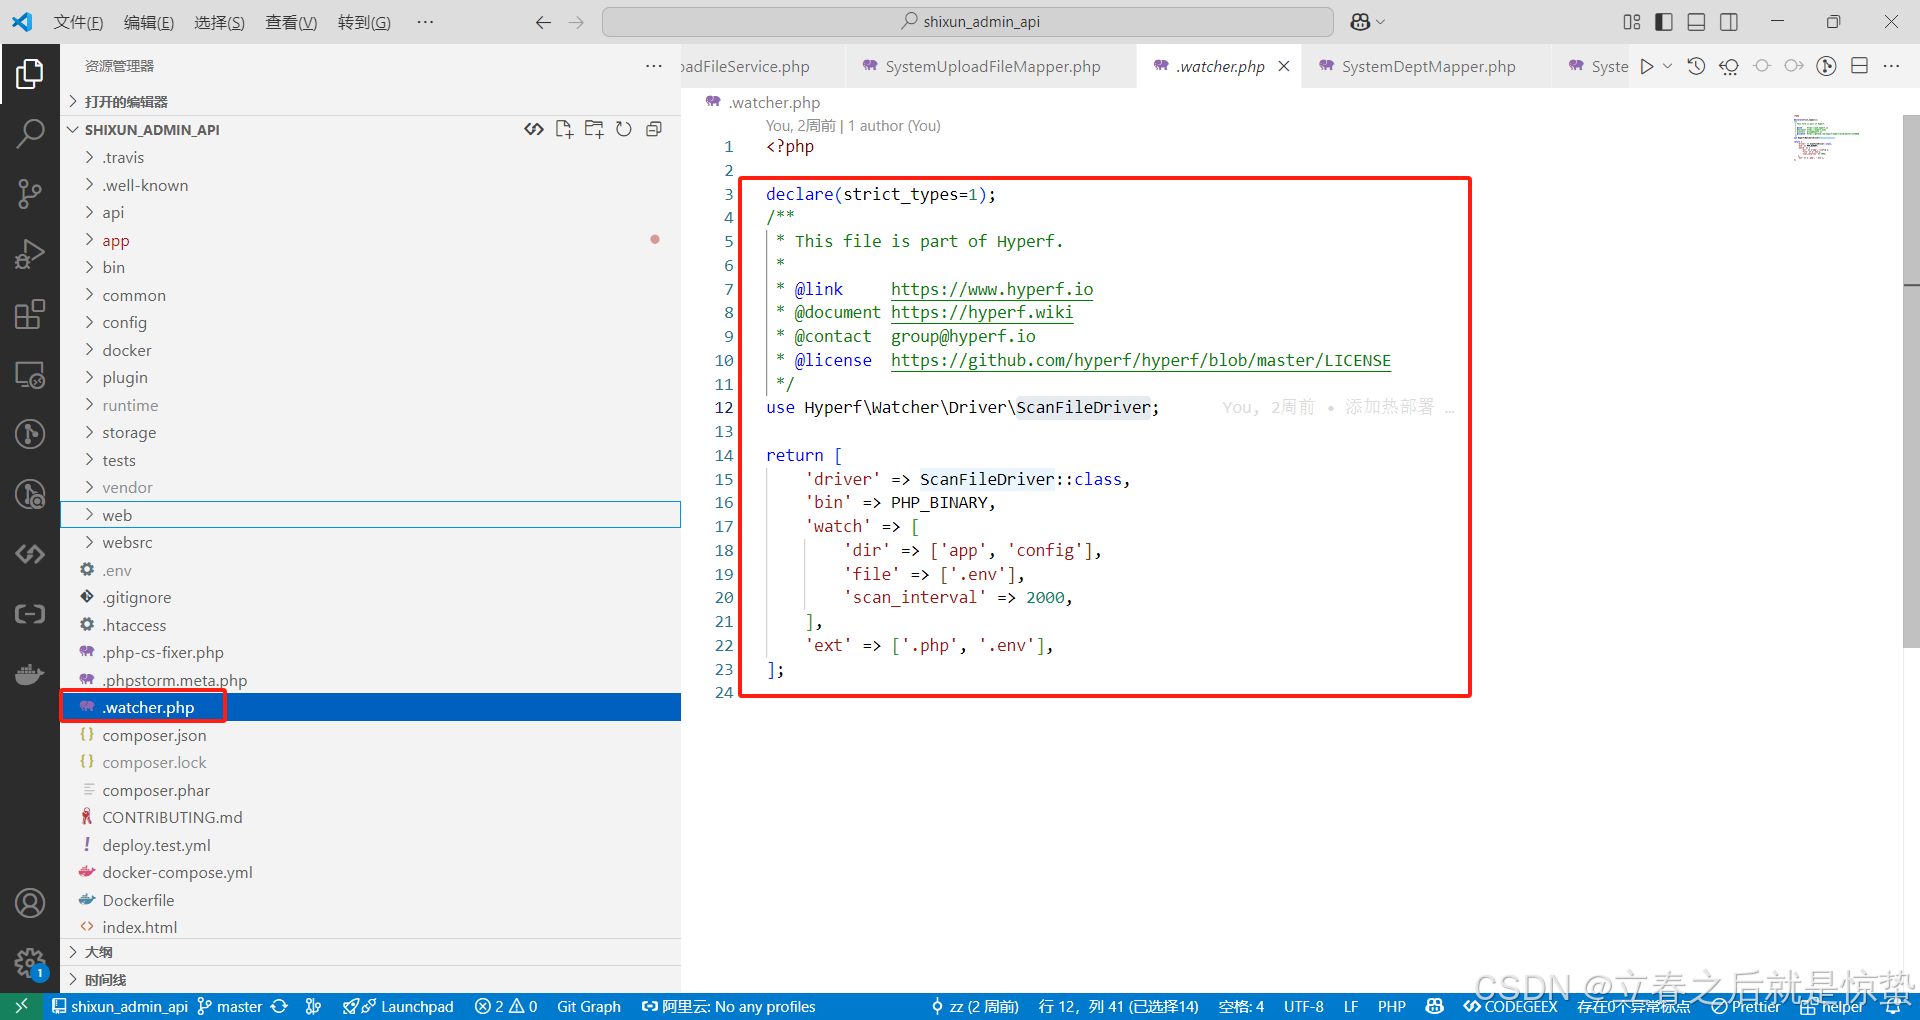
Task: Click UTF-8 encoding in the status bar
Action: coord(1303,1006)
